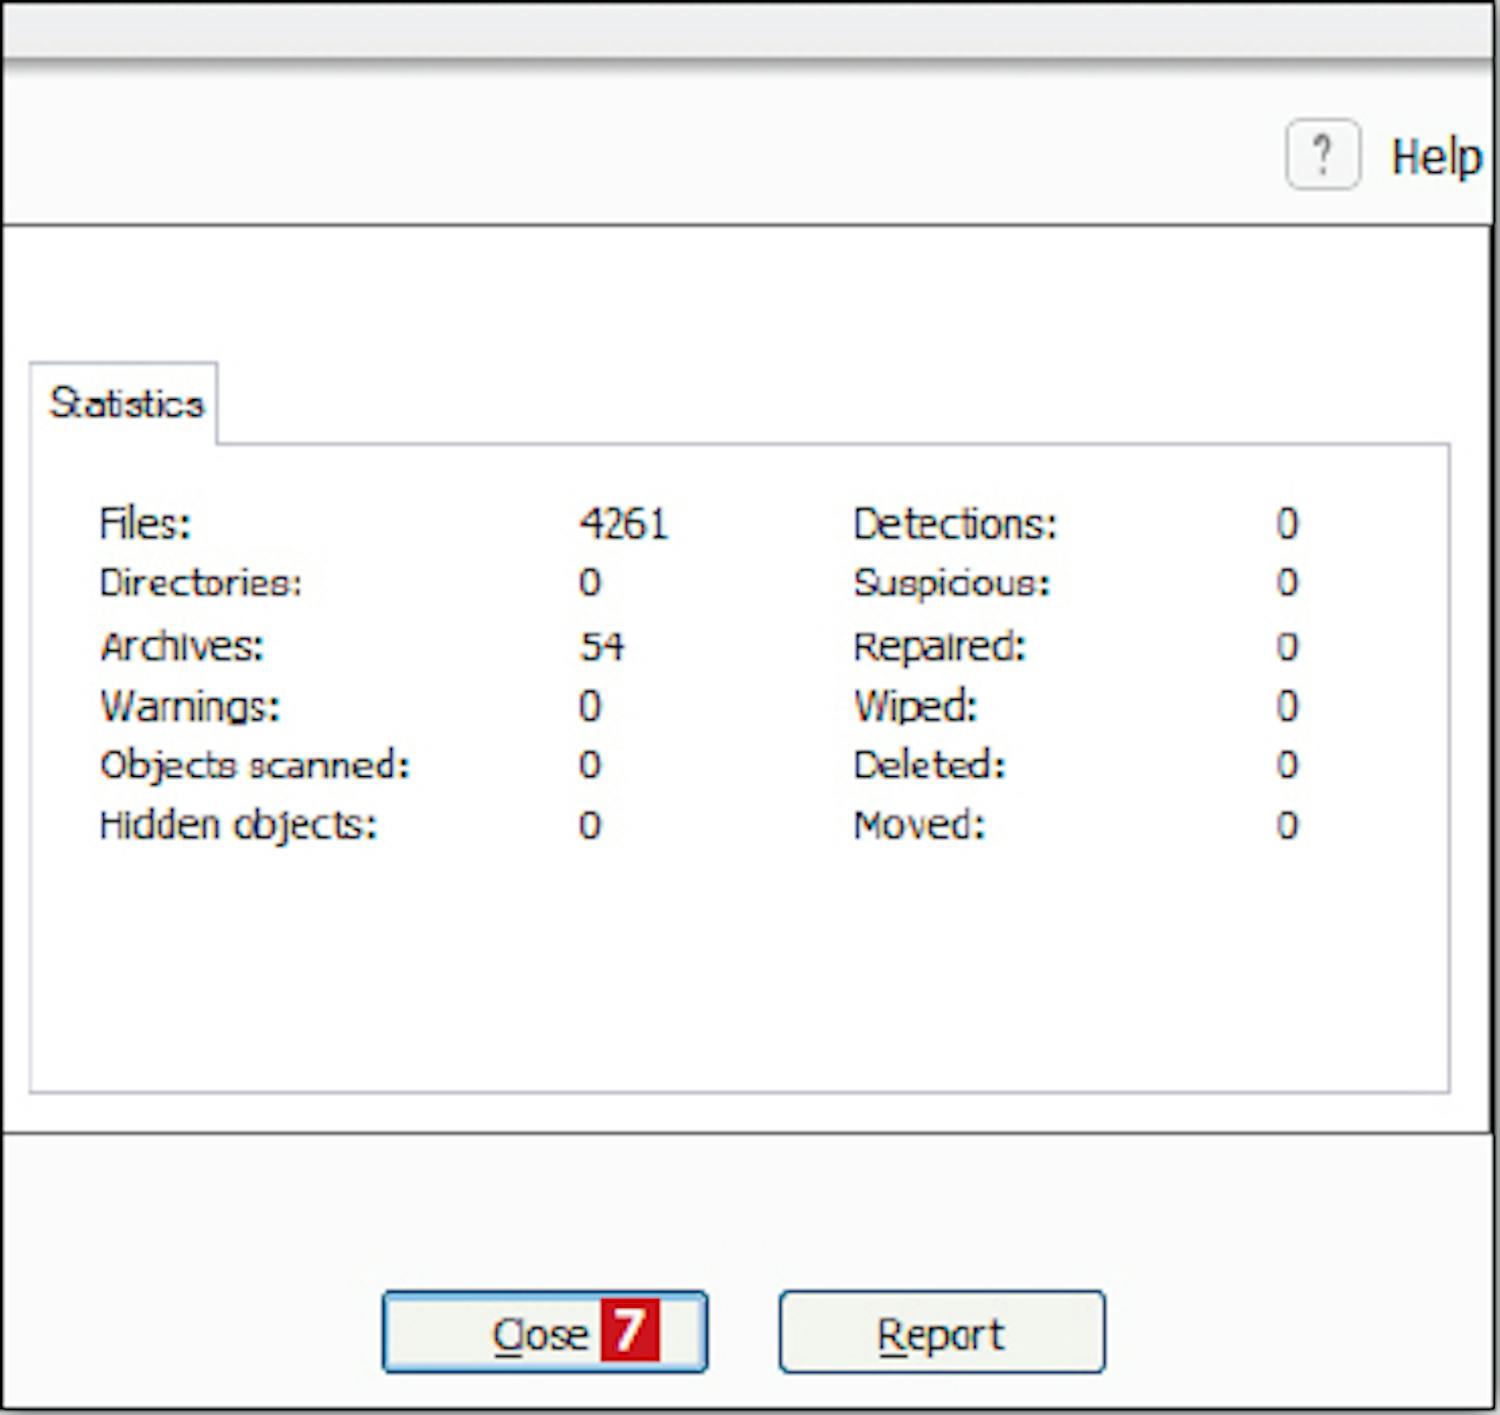Select the Hidden objects label
The height and width of the screenshot is (1415, 1500).
click(238, 825)
